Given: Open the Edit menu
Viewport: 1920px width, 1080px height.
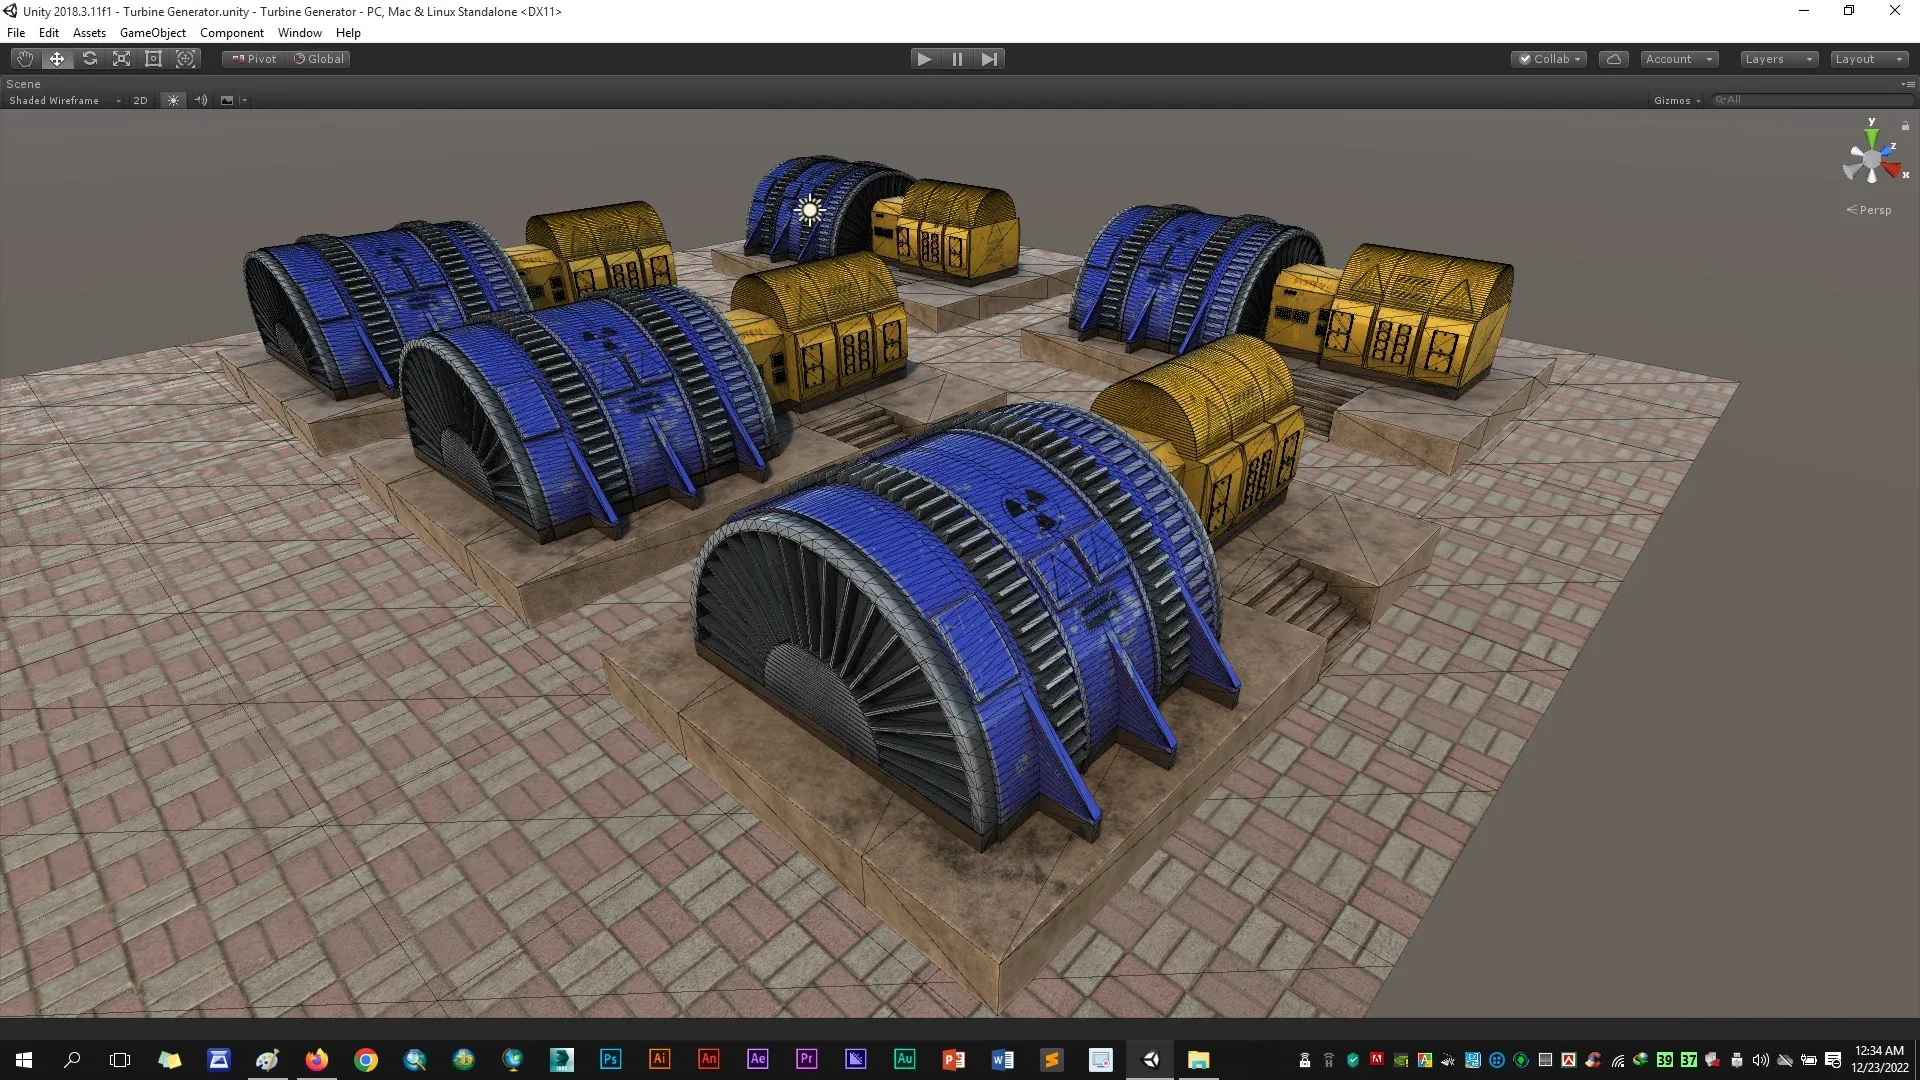Looking at the screenshot, I should tap(49, 33).
